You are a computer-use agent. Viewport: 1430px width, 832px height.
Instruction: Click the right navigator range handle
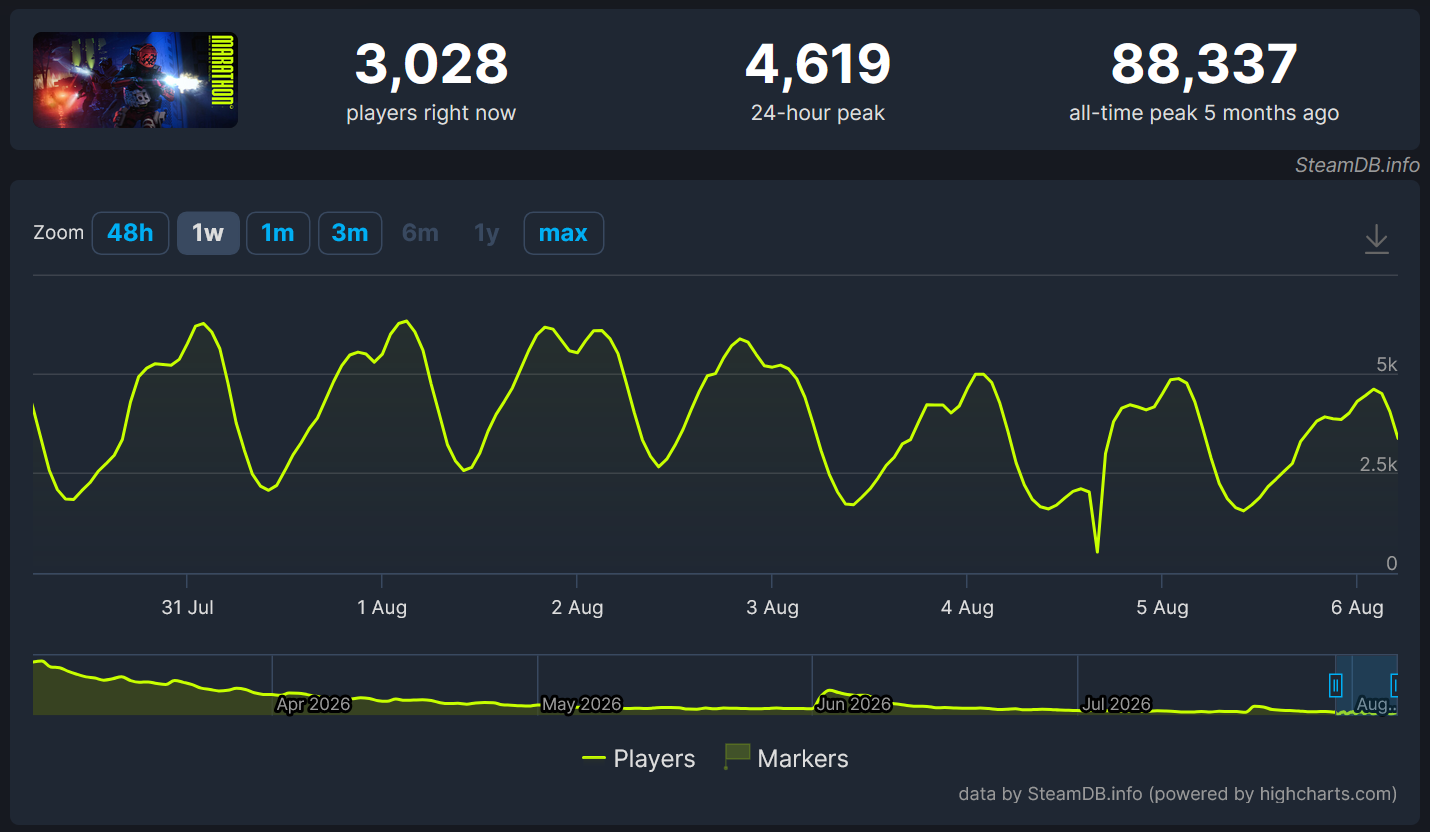[x=1394, y=685]
